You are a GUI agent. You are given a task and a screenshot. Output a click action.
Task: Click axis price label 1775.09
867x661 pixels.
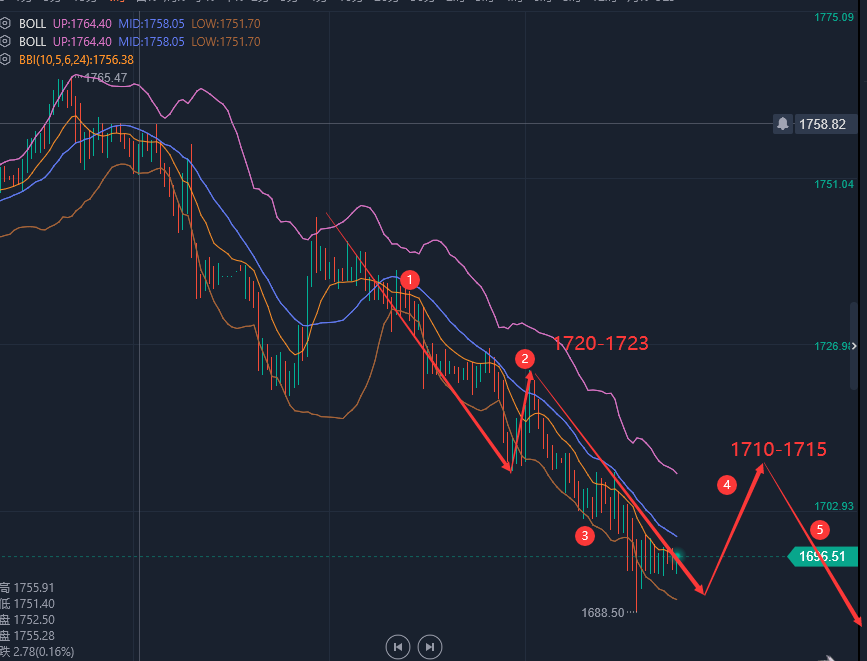point(834,17)
